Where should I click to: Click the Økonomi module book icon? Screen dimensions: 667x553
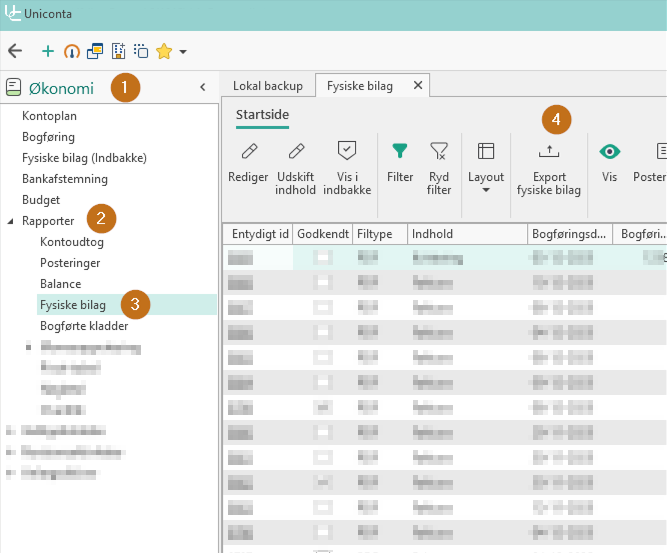point(13,88)
